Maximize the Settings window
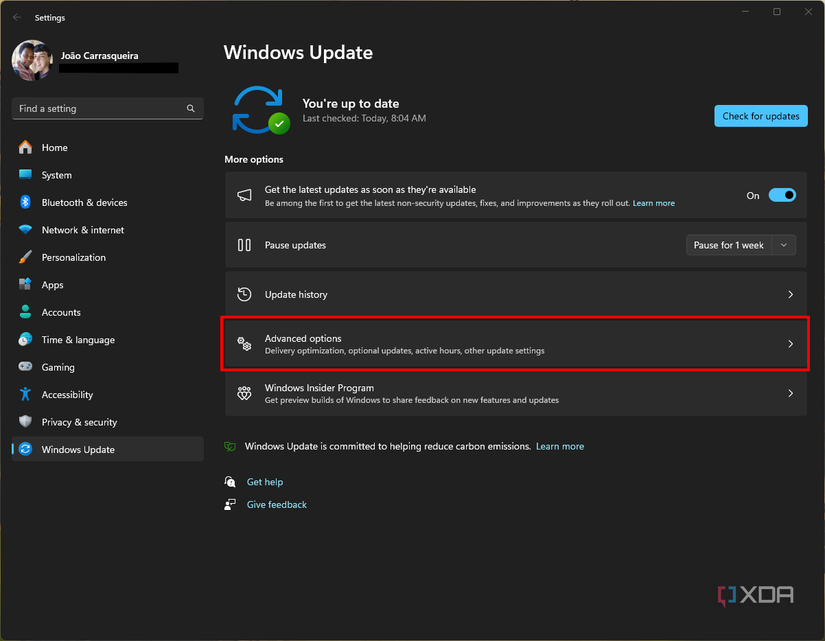Viewport: 825px width, 641px height. tap(777, 12)
